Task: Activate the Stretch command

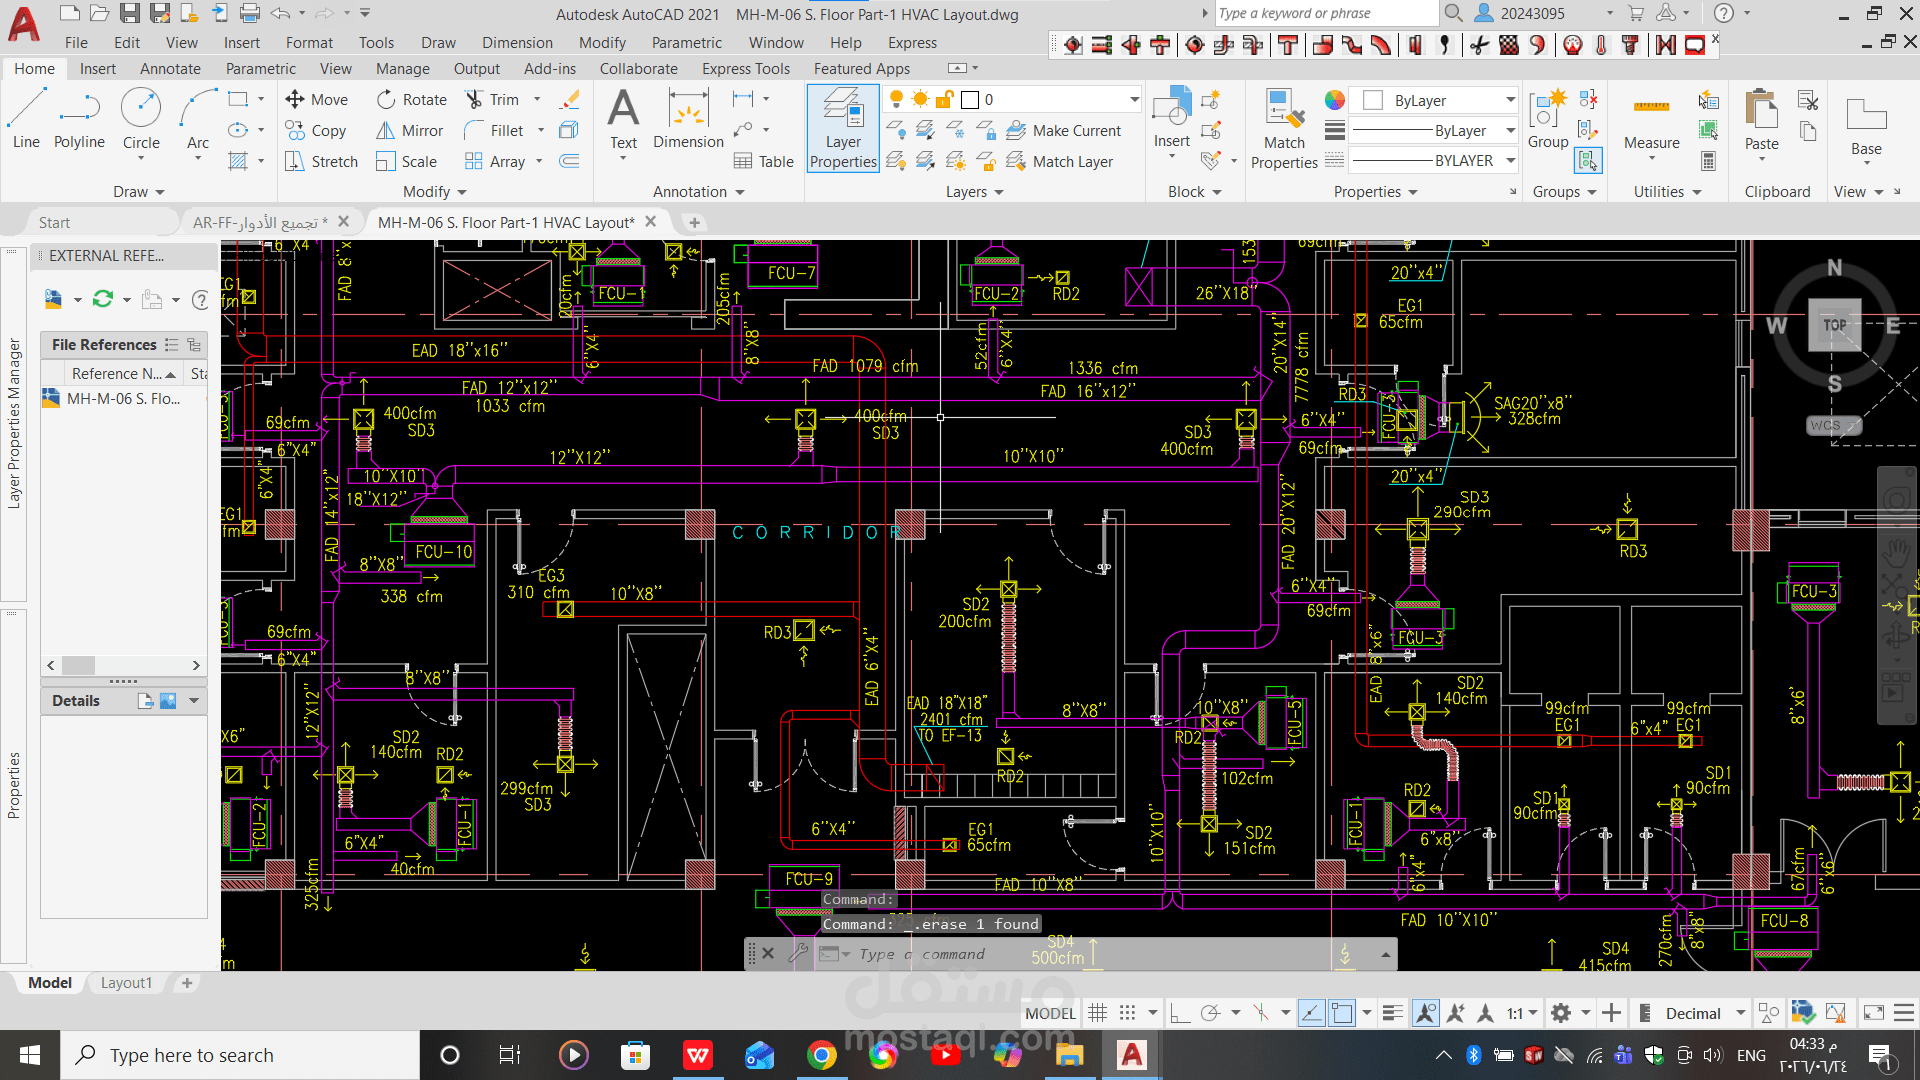Action: pos(321,161)
